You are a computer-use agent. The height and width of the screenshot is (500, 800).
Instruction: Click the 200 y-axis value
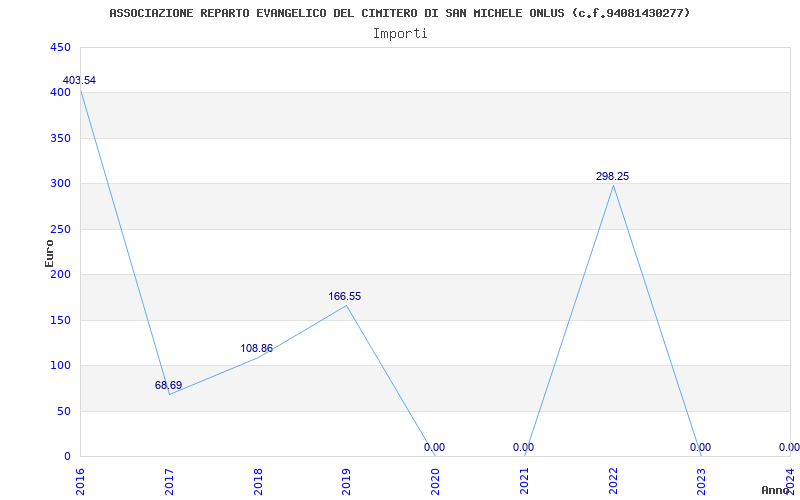click(x=60, y=274)
